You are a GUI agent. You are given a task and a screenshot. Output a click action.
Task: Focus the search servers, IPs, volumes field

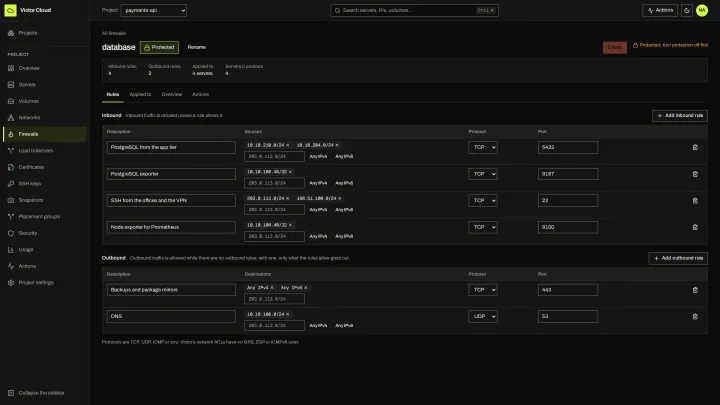414,10
